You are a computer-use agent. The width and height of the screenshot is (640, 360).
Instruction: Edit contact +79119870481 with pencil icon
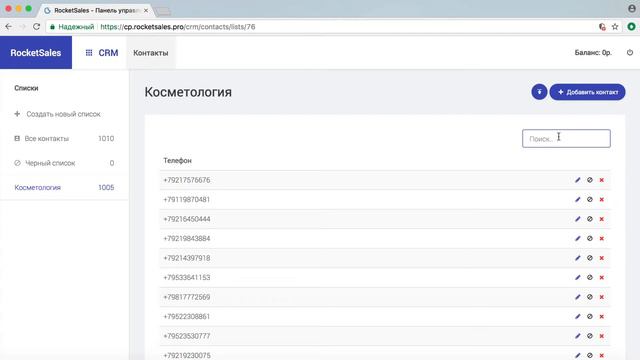click(578, 200)
